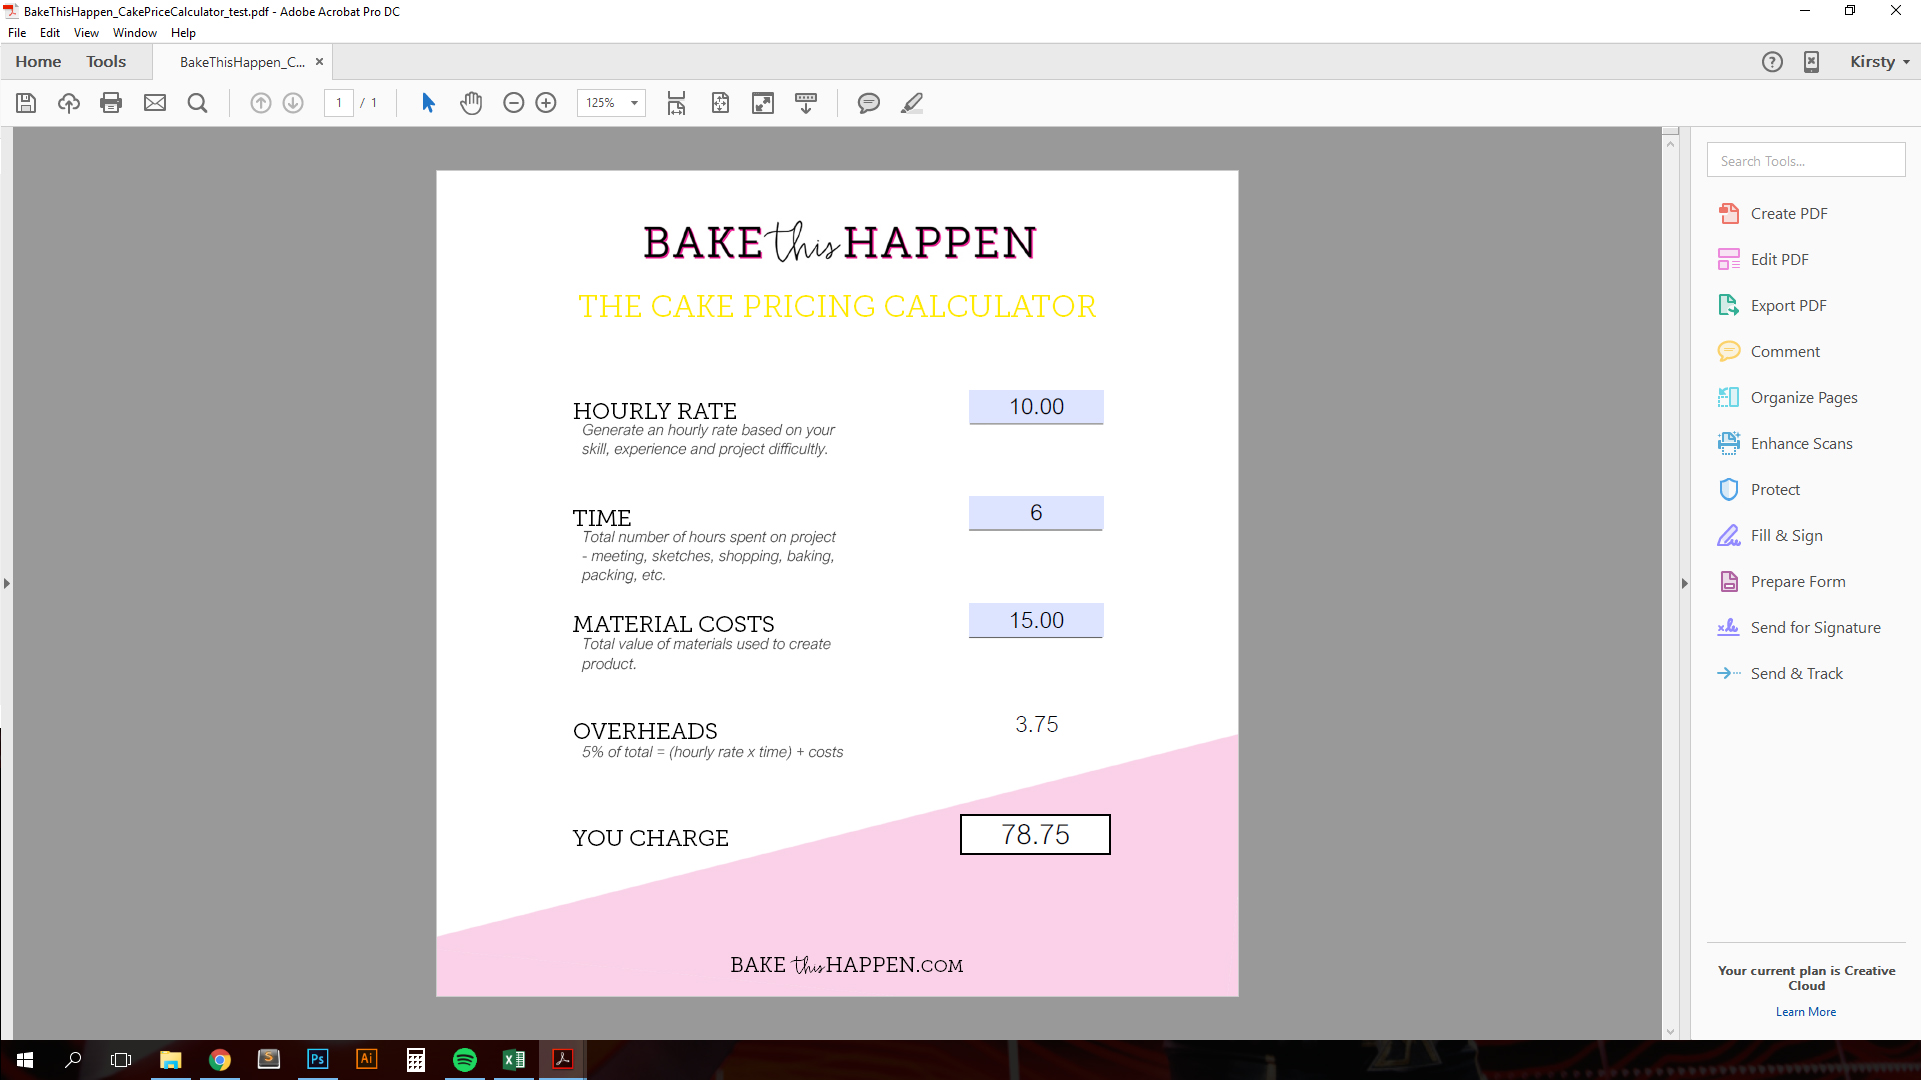
Task: Click the page number field
Action: tap(339, 103)
